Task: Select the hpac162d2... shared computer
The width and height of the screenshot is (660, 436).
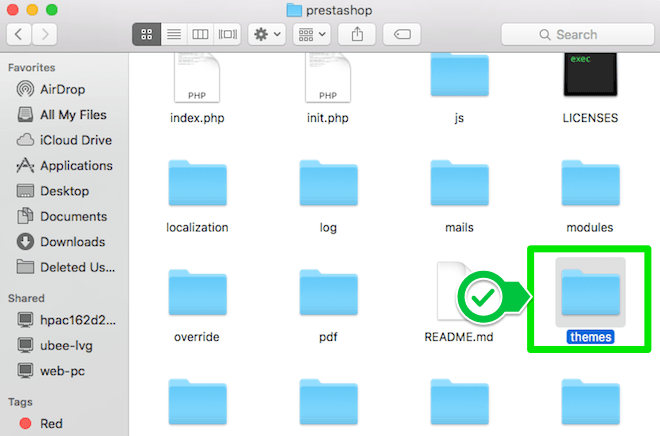Action: pos(64,320)
